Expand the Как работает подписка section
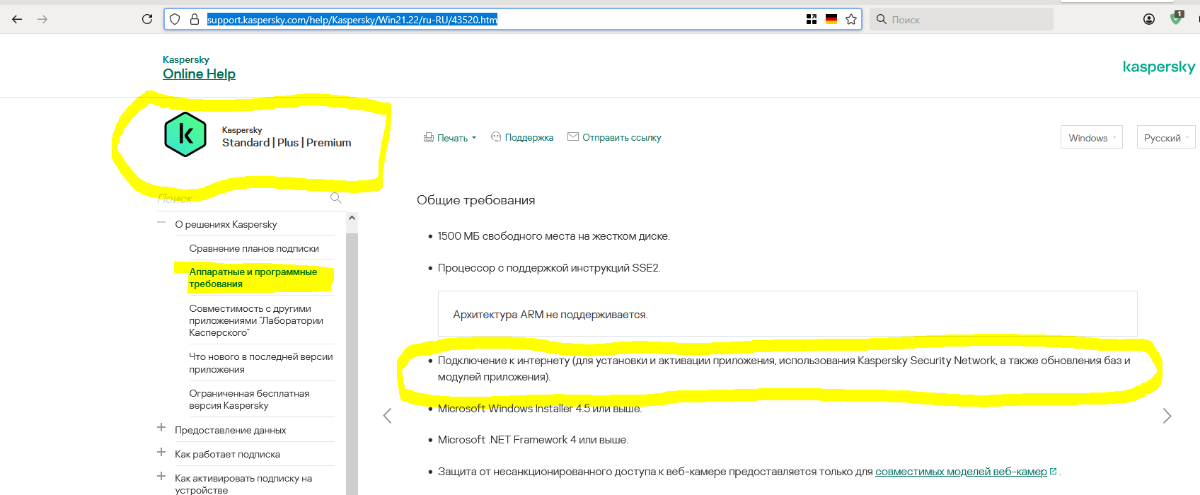The image size is (1200, 495). coord(161,453)
